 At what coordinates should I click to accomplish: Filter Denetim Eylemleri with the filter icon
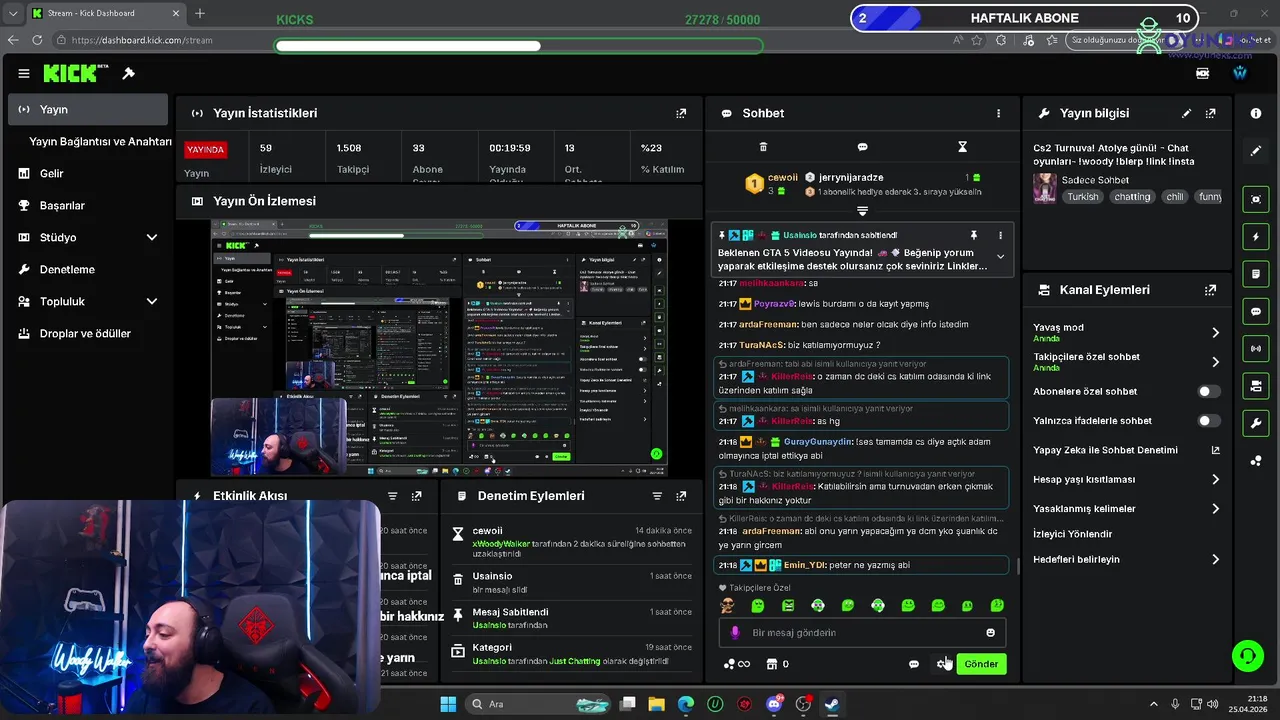657,496
